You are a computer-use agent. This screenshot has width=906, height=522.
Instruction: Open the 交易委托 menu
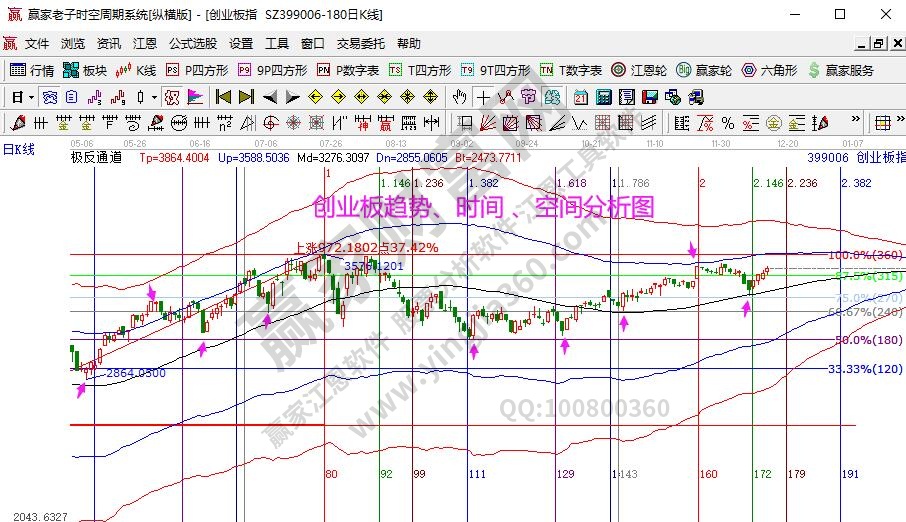[360, 44]
